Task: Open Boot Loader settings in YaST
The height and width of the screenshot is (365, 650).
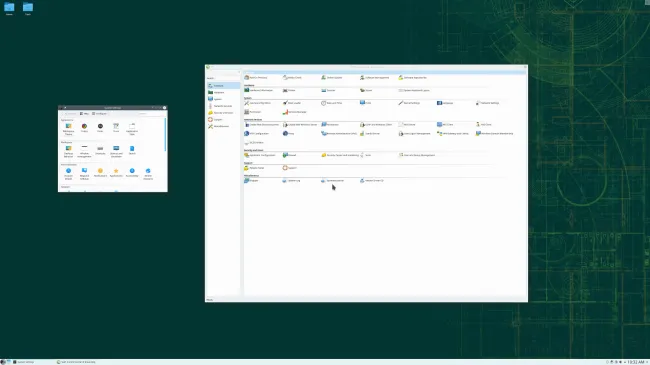Action: 292,103
